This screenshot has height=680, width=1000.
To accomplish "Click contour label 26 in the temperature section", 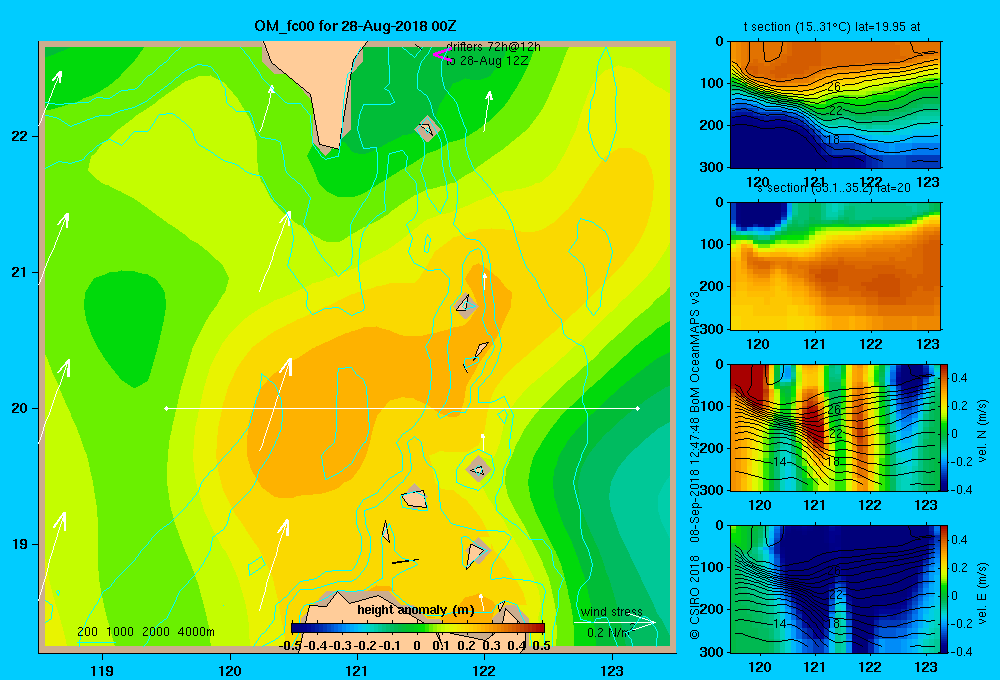I will tap(834, 85).
